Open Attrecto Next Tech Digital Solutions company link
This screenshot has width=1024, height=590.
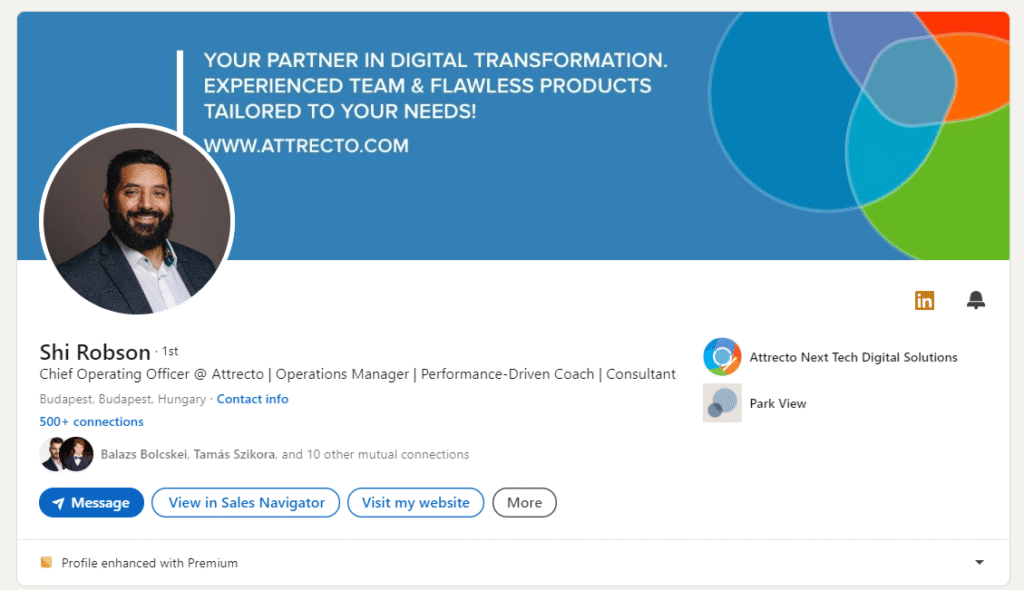pyautogui.click(x=853, y=357)
